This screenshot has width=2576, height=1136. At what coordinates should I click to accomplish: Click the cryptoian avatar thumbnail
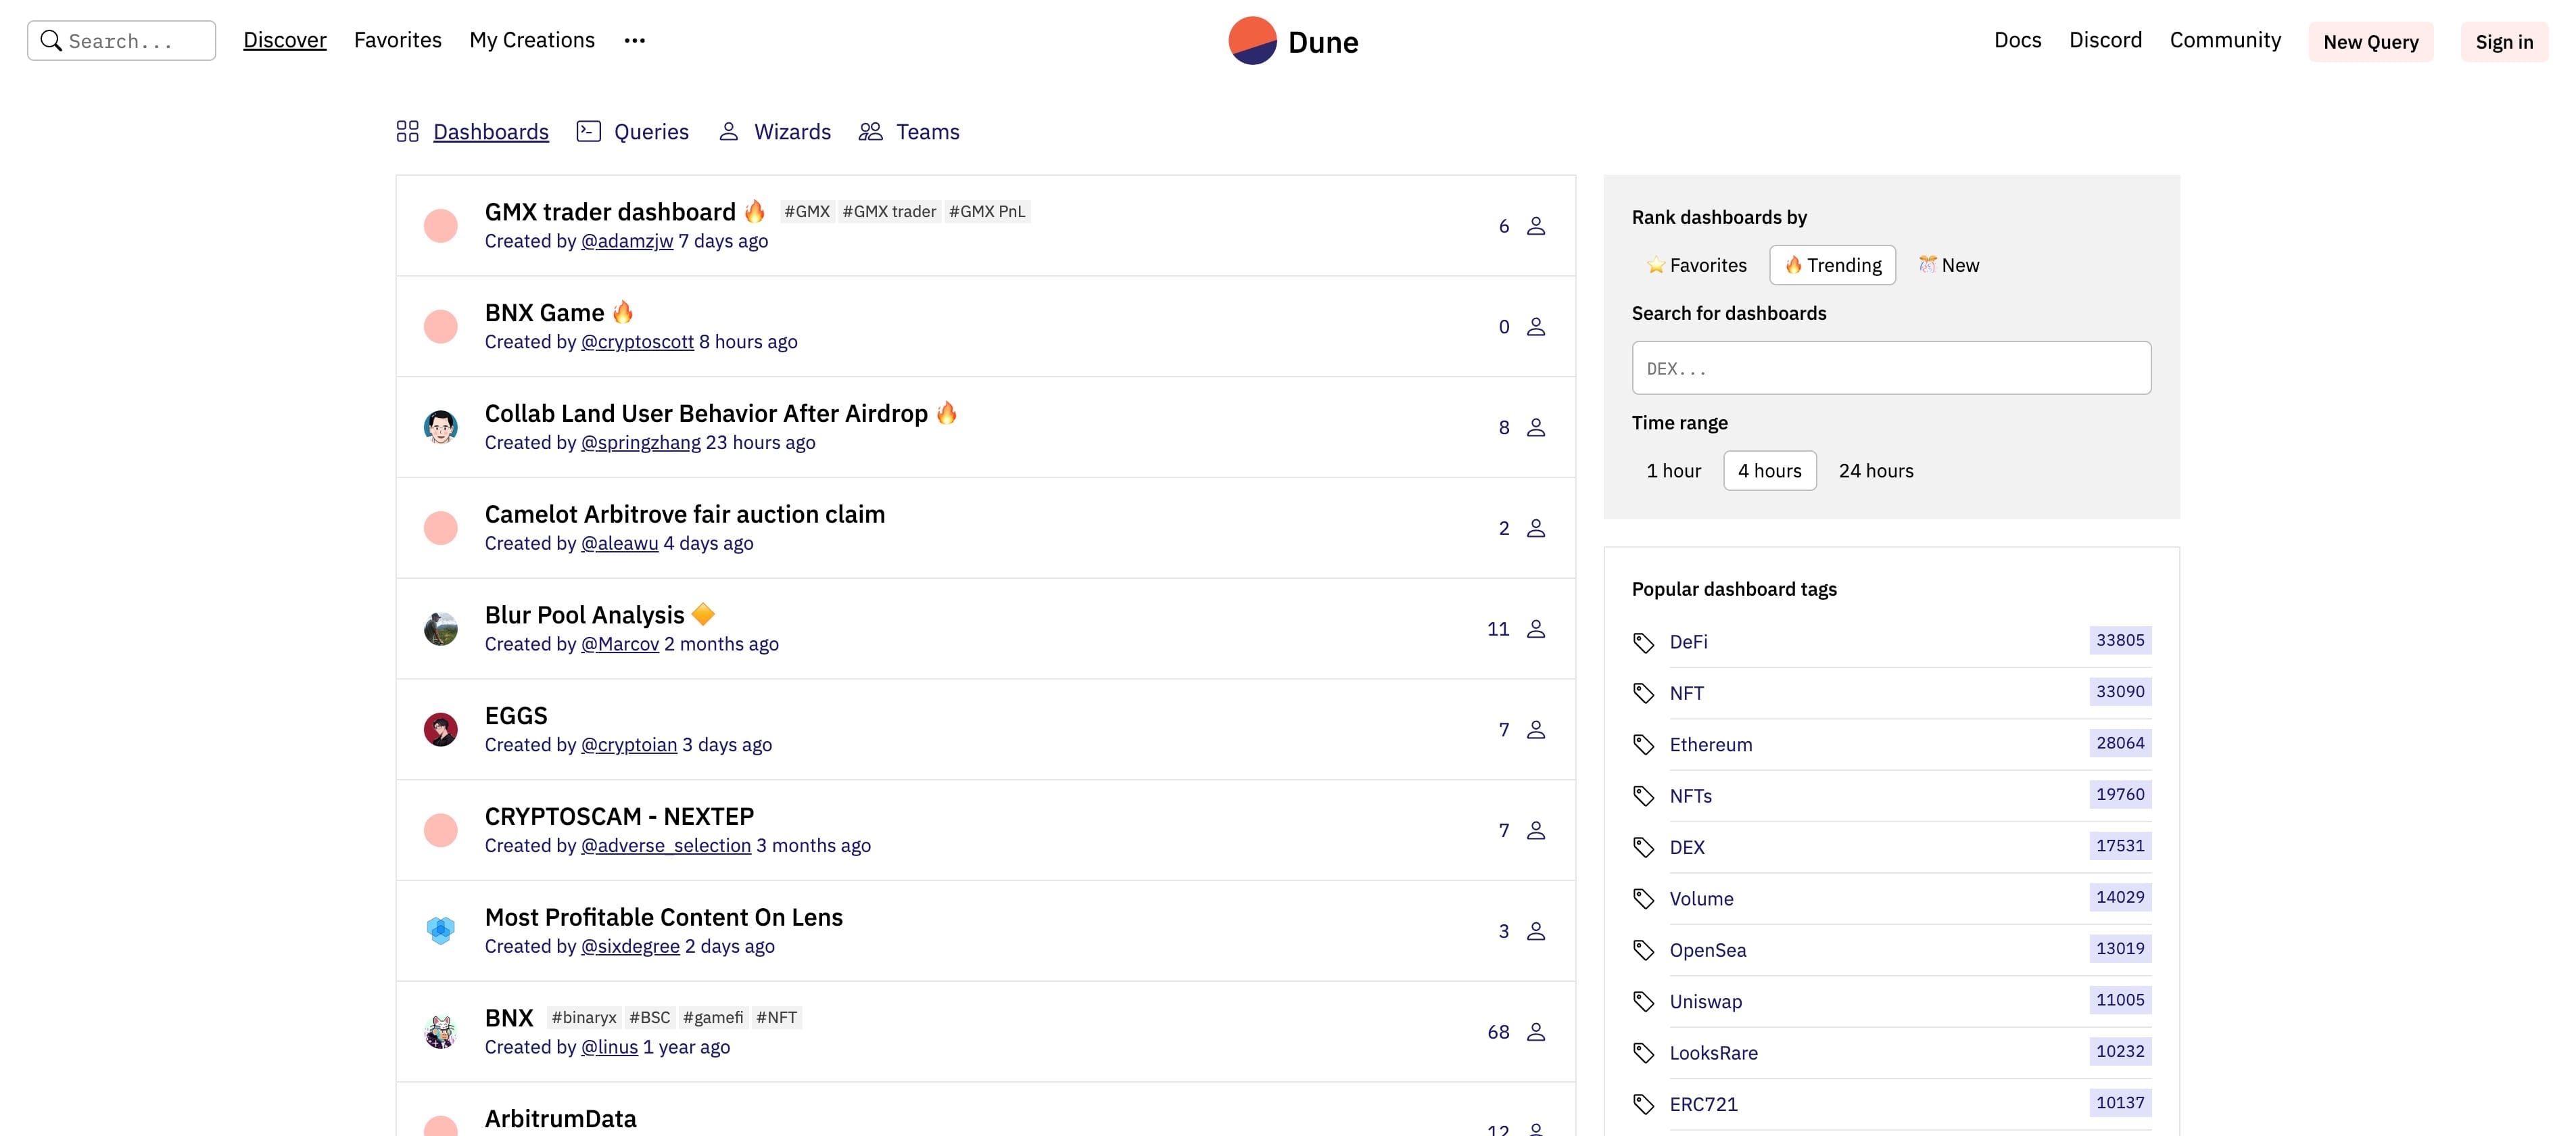440,730
